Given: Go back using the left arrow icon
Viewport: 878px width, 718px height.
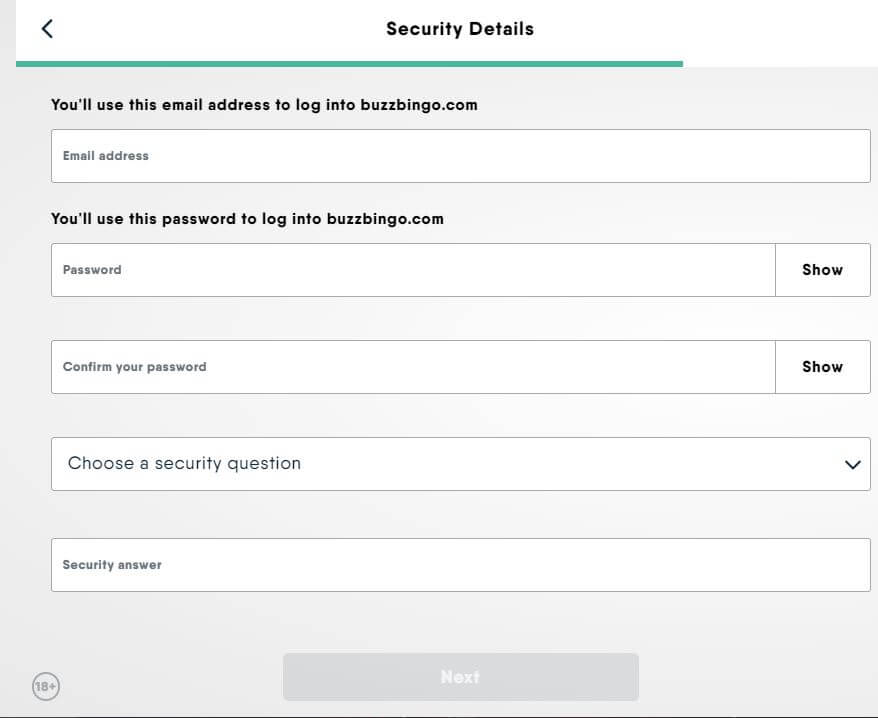Looking at the screenshot, I should (47, 29).
